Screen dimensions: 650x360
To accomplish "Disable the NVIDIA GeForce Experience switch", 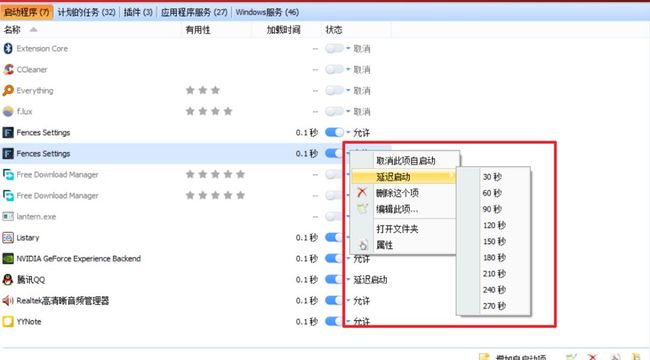I will 334,258.
